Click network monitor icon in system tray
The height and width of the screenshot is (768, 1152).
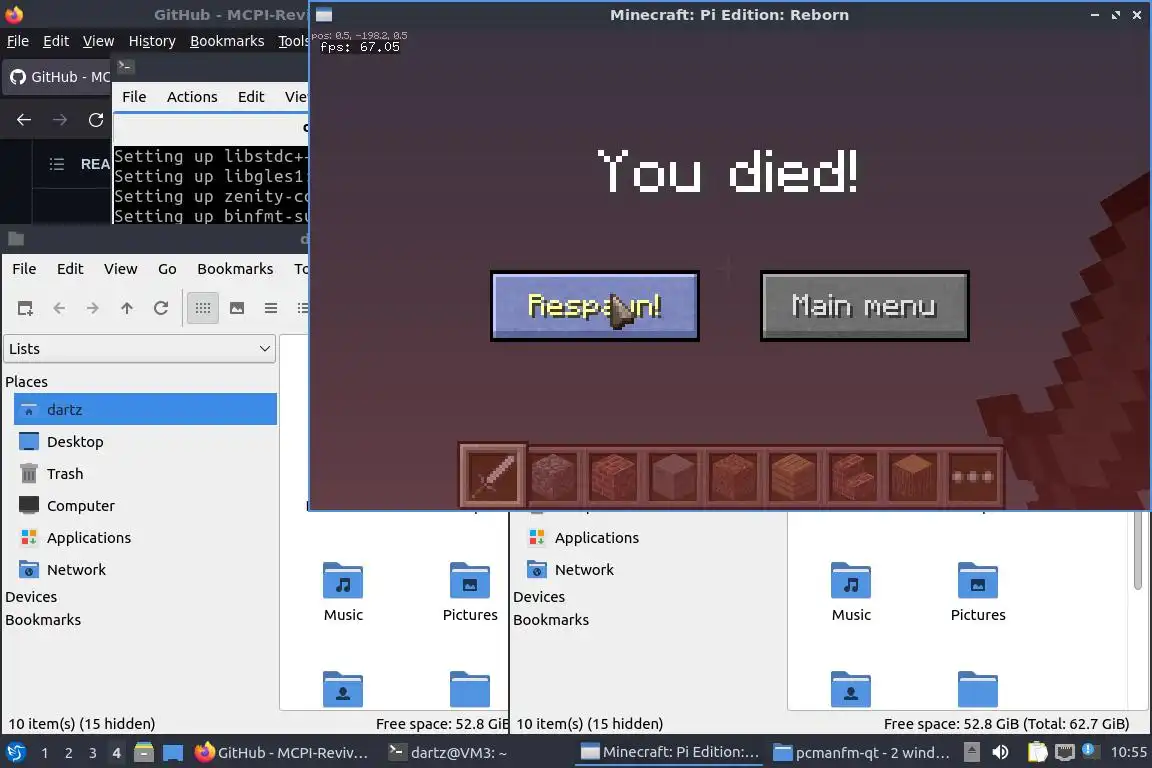[1065, 753]
